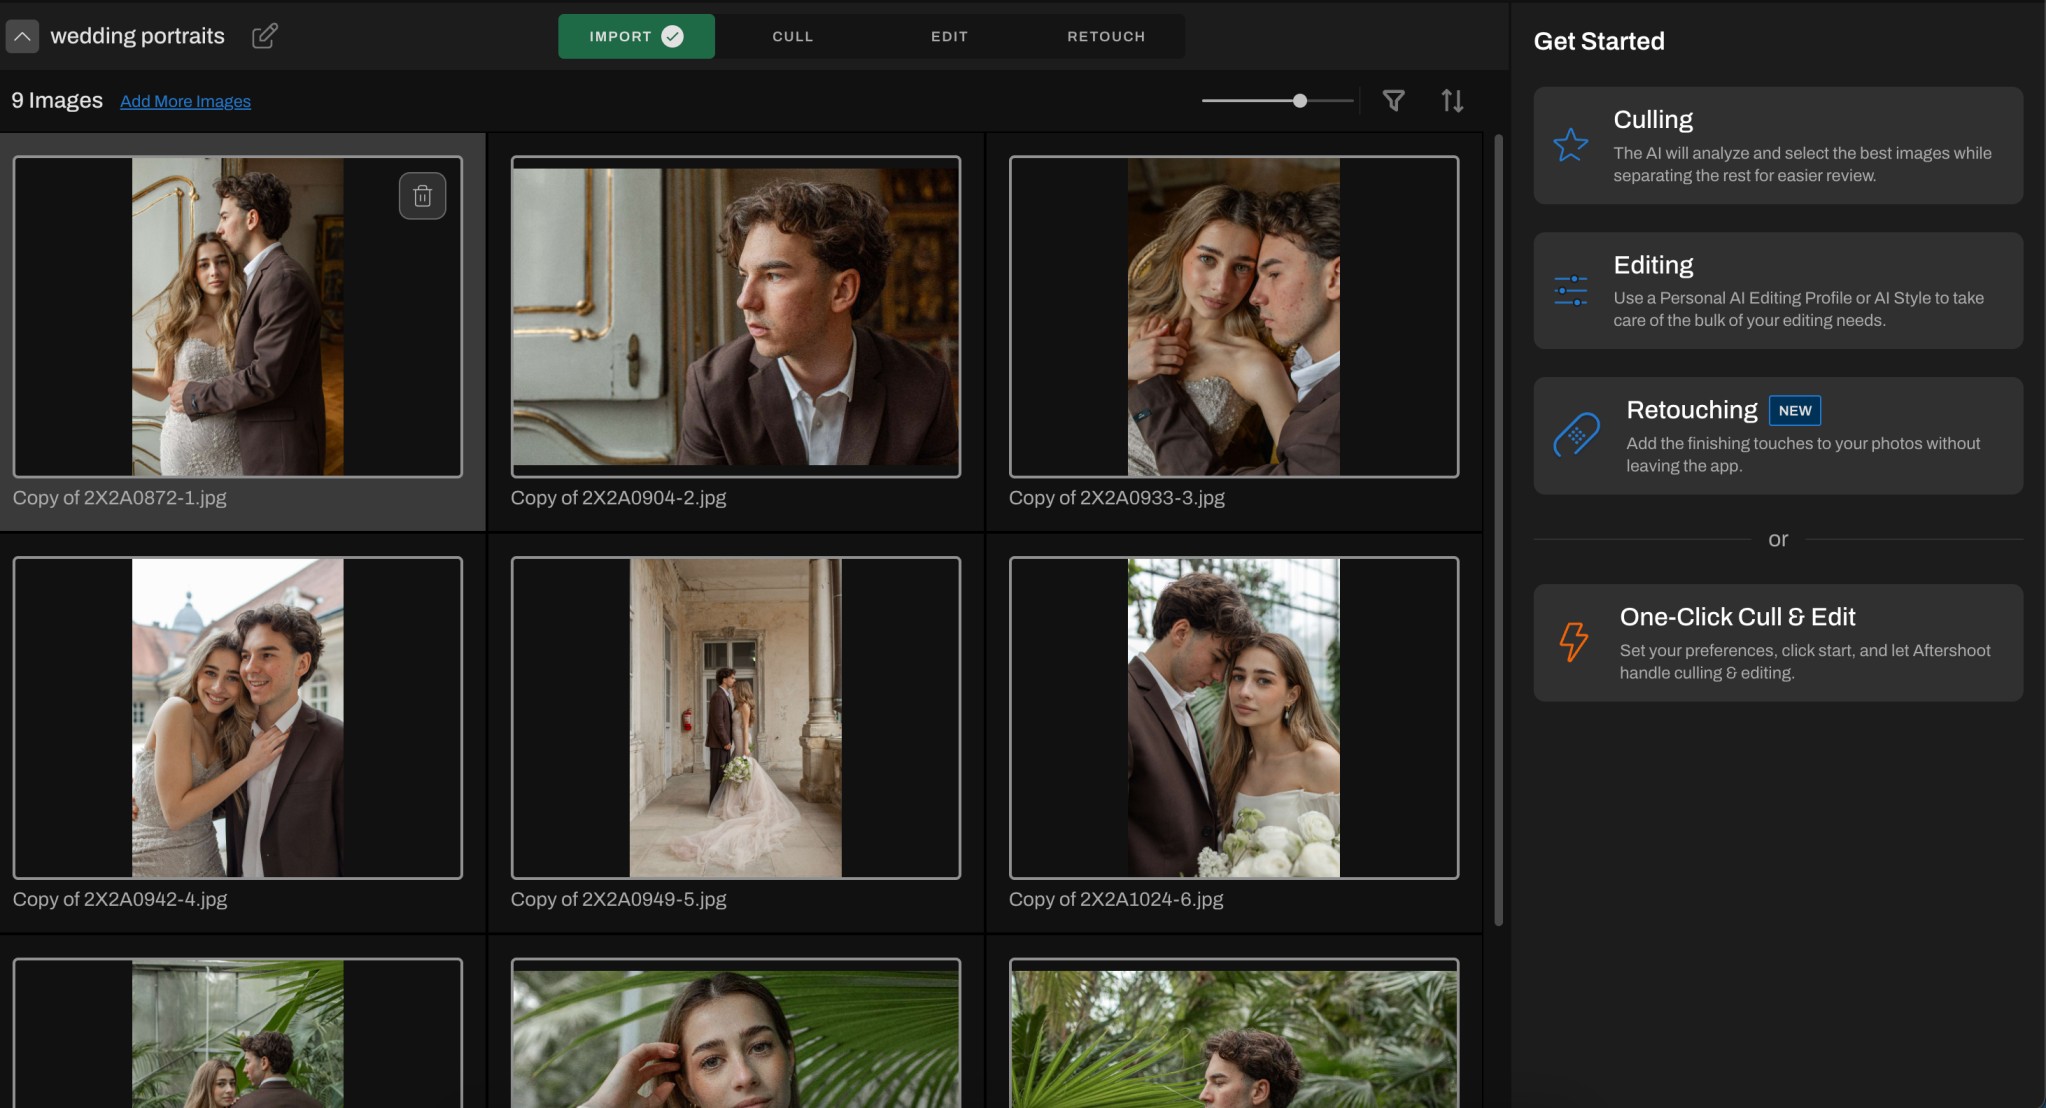
Task: Select thumbnail Copy of 2X2A0904-2.jpg
Action: (x=735, y=316)
